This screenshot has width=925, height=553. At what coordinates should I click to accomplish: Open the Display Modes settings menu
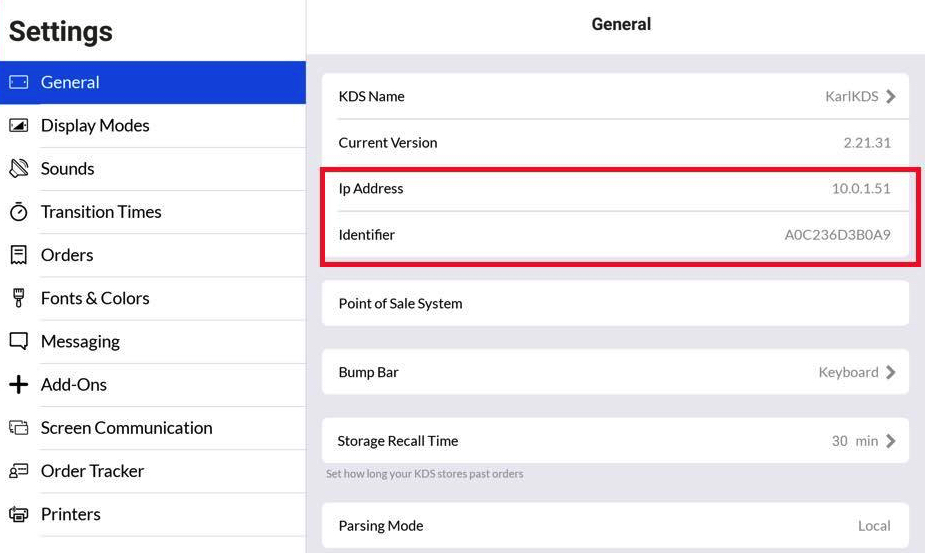point(95,126)
